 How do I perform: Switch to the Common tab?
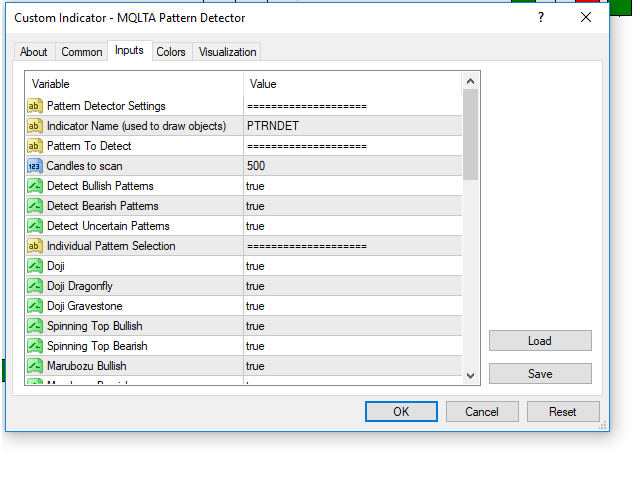point(82,52)
